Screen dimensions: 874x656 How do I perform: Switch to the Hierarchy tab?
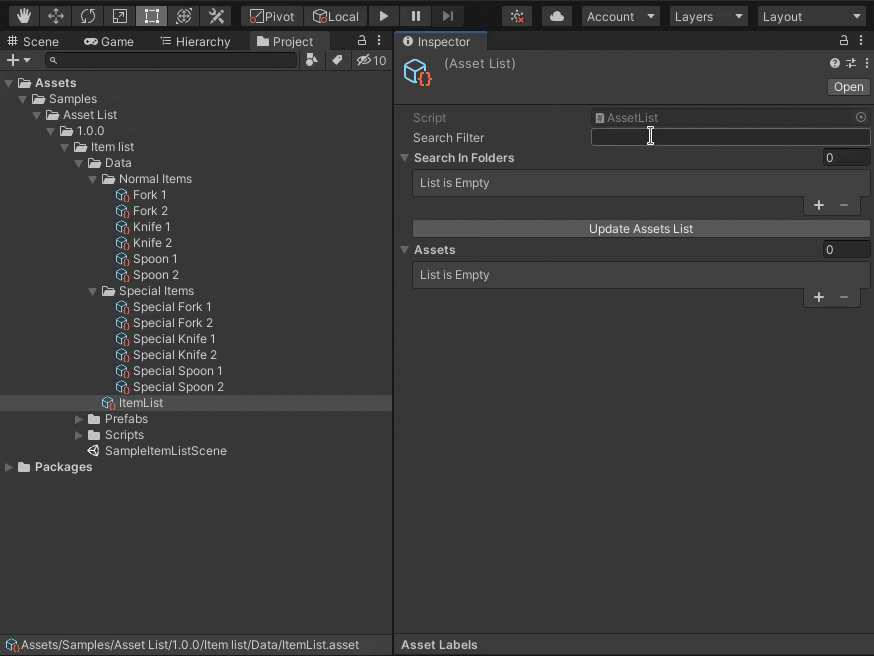click(195, 41)
